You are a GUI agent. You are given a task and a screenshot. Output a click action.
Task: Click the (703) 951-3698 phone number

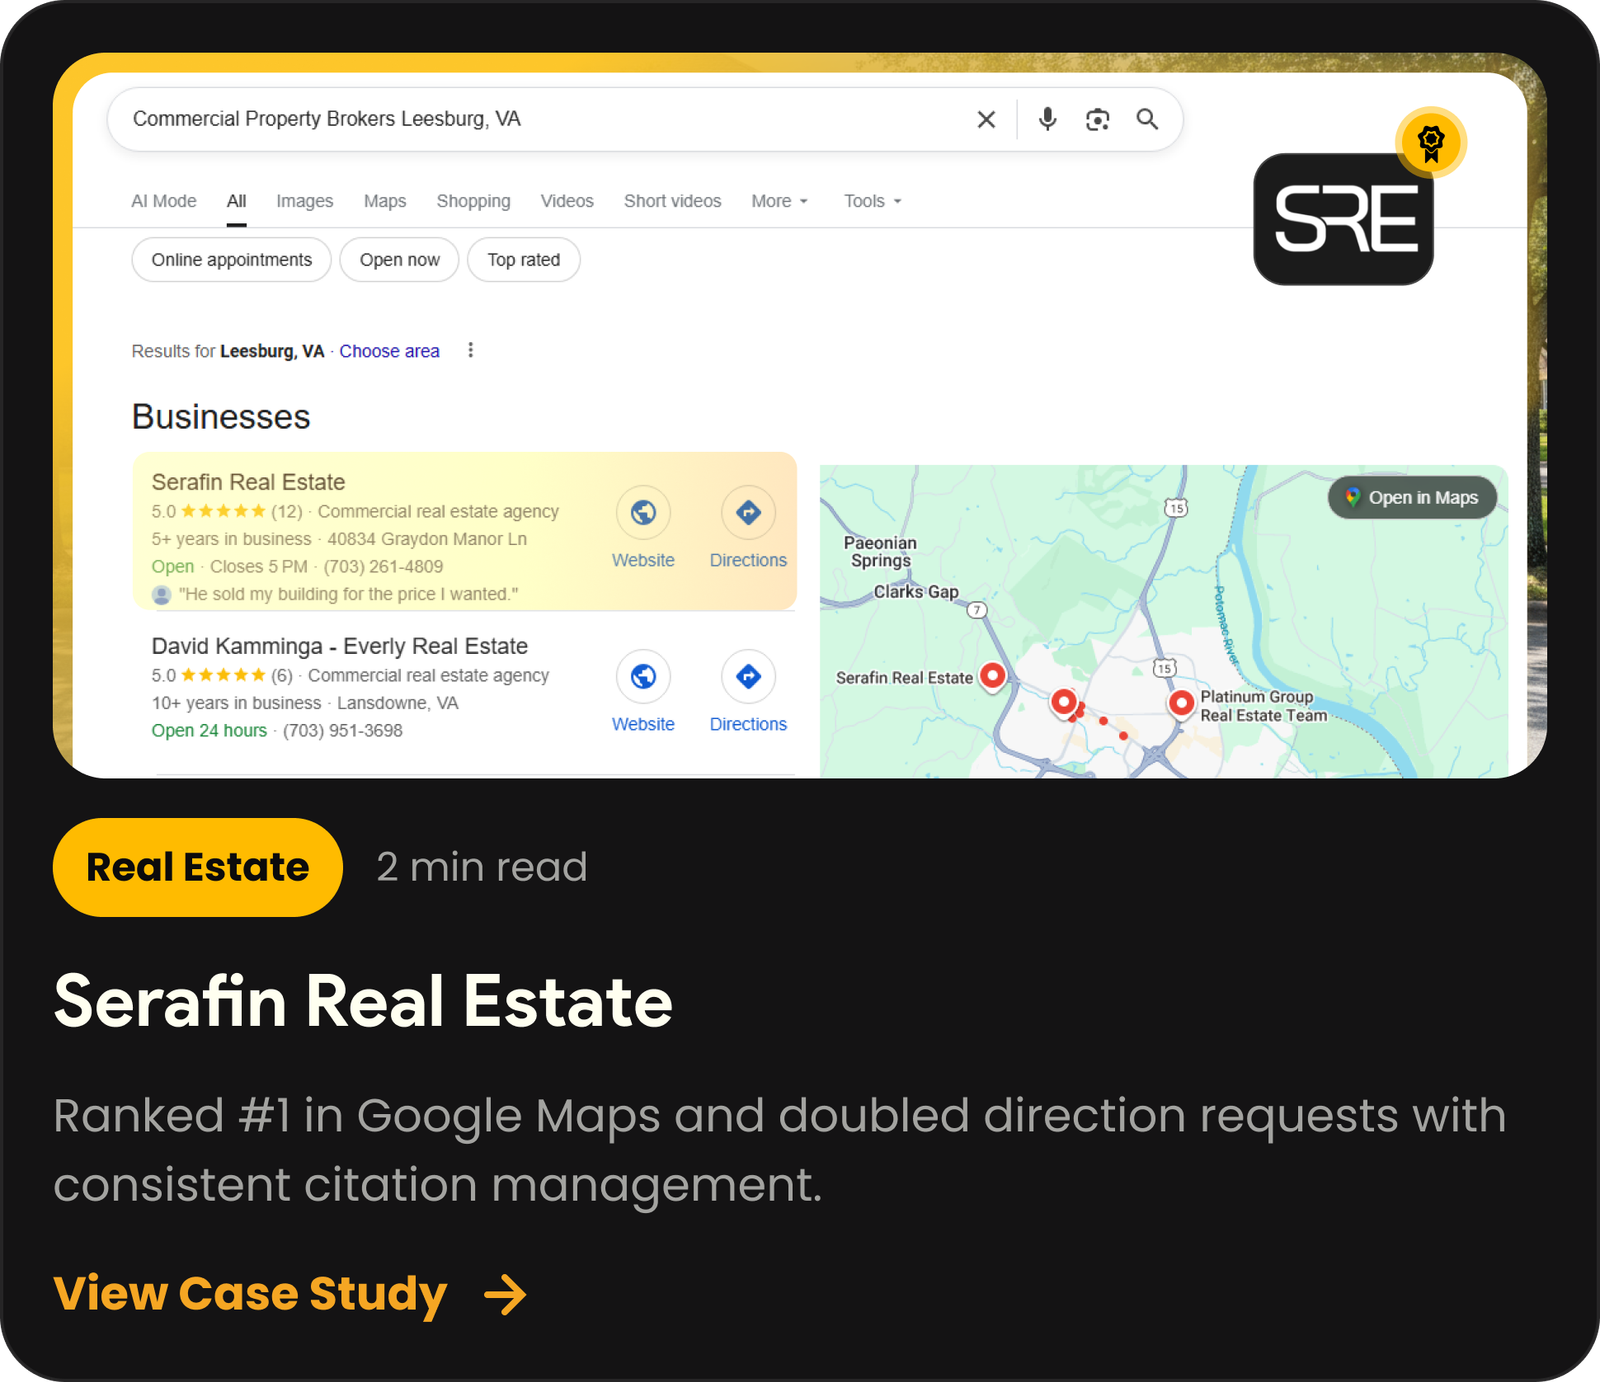click(343, 731)
